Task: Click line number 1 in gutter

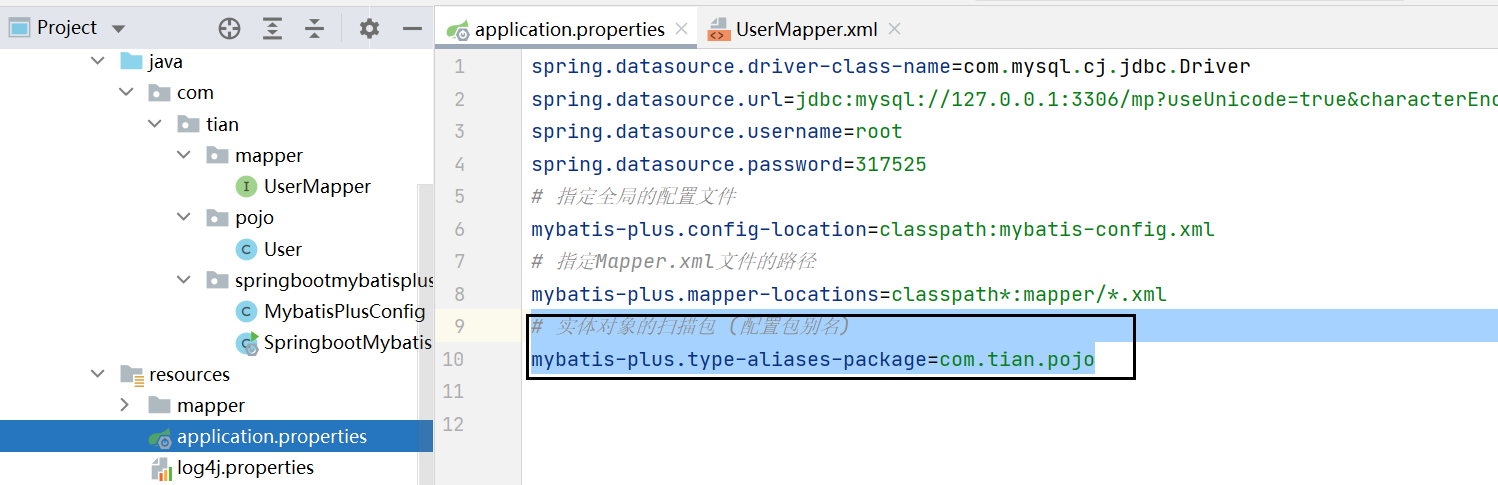Action: tap(459, 67)
